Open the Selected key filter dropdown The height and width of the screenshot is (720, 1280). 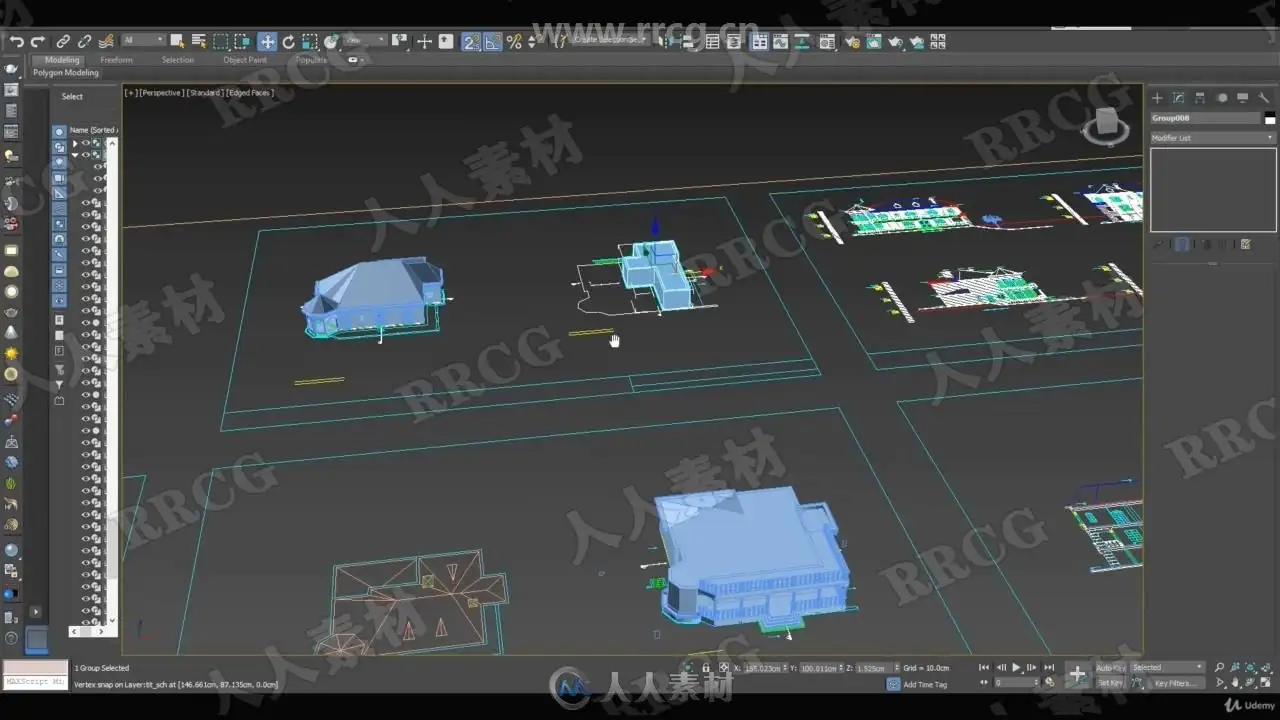pos(1167,667)
